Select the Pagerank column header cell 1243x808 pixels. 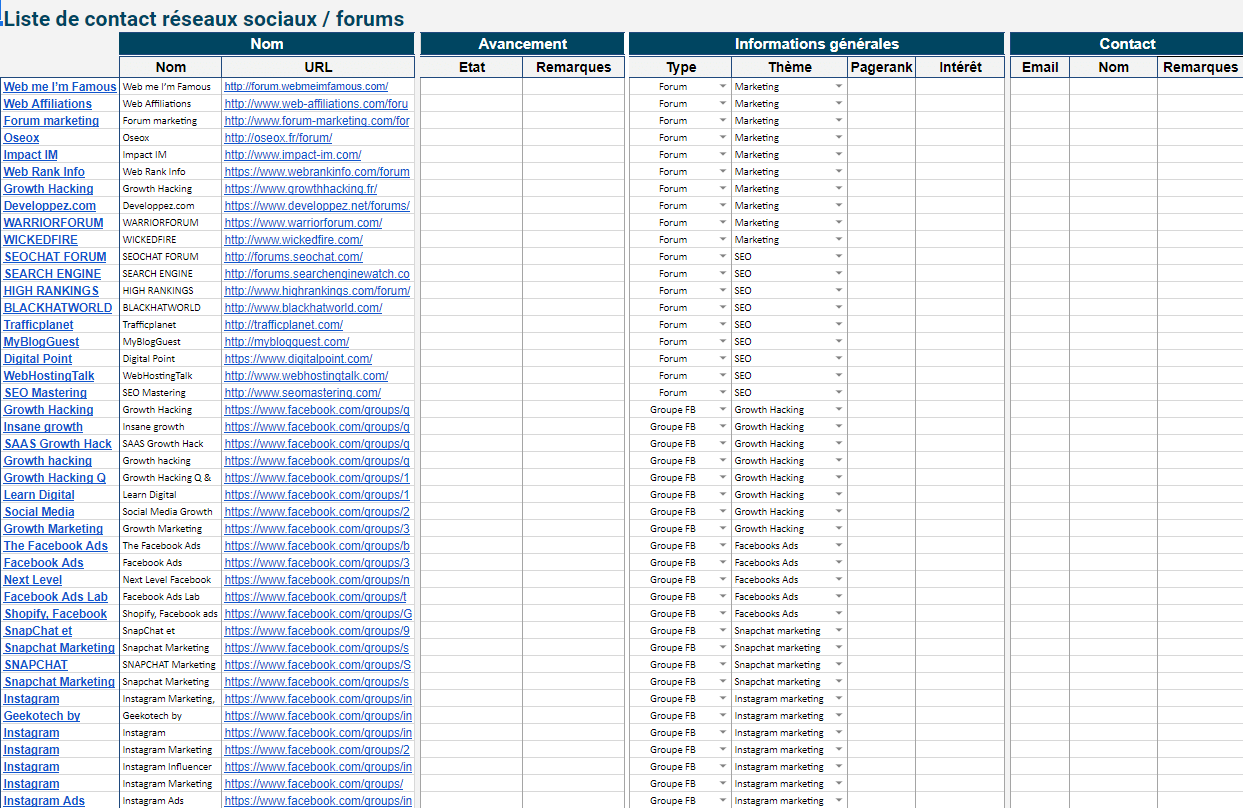click(881, 67)
